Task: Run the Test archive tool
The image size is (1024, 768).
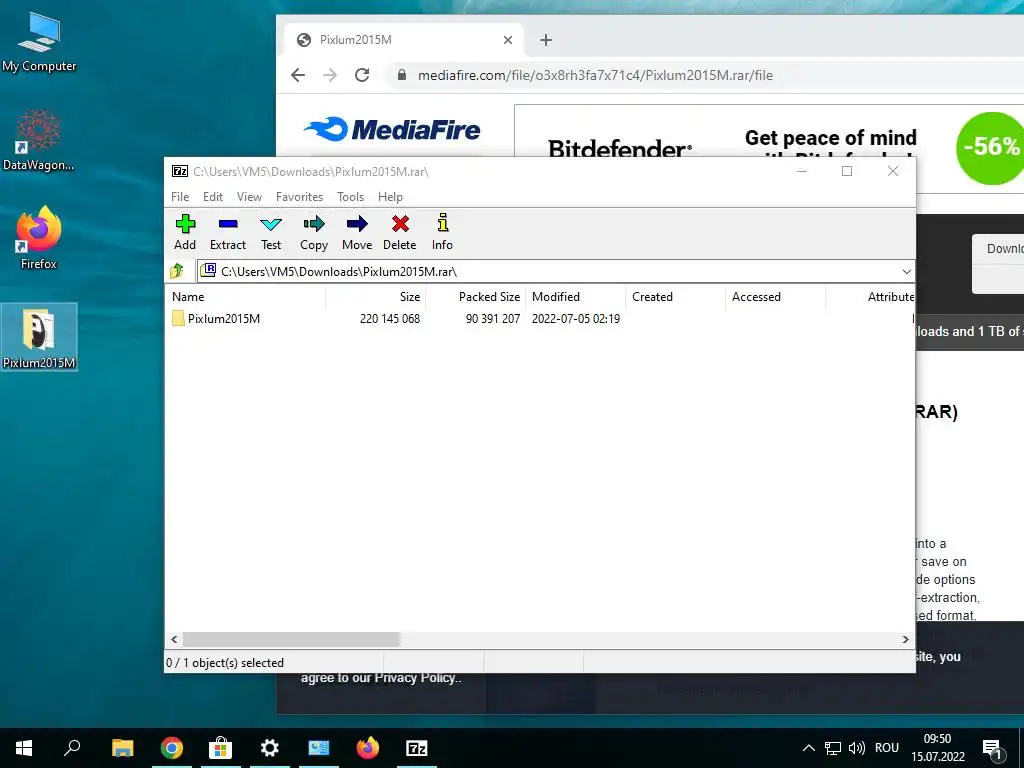Action: (x=270, y=232)
